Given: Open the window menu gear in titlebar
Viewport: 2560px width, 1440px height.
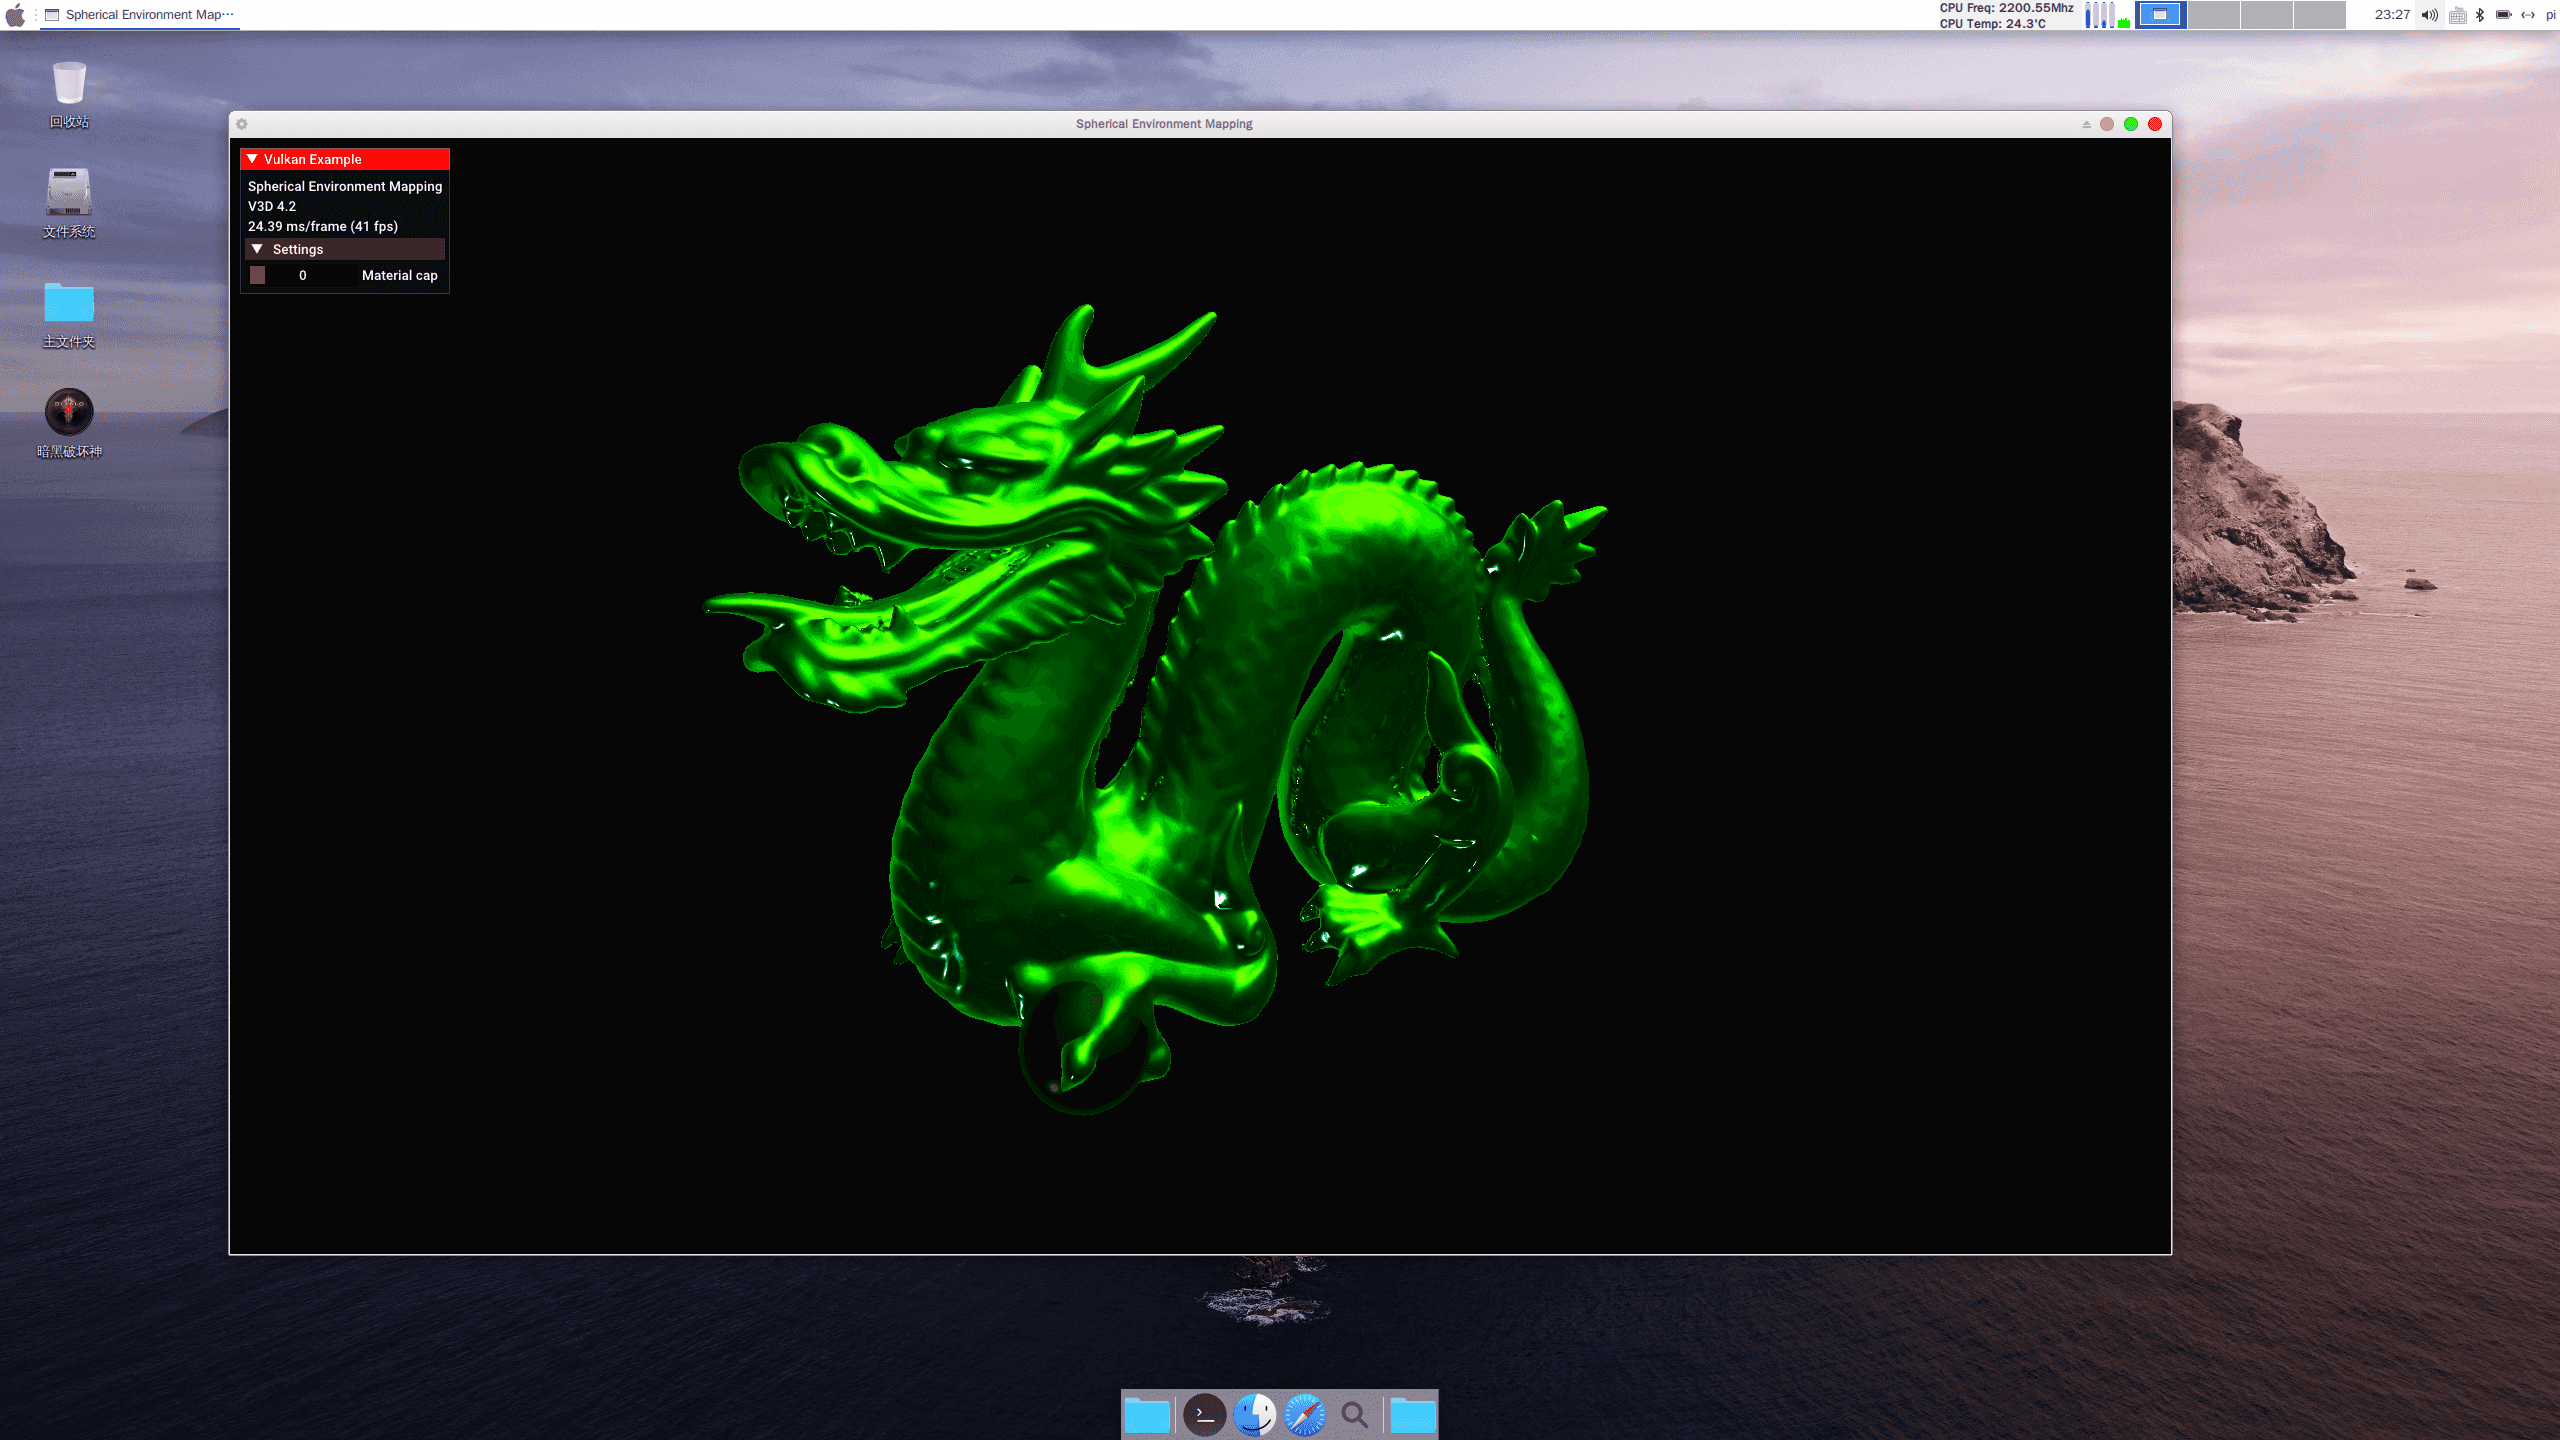Looking at the screenshot, I should 242,124.
